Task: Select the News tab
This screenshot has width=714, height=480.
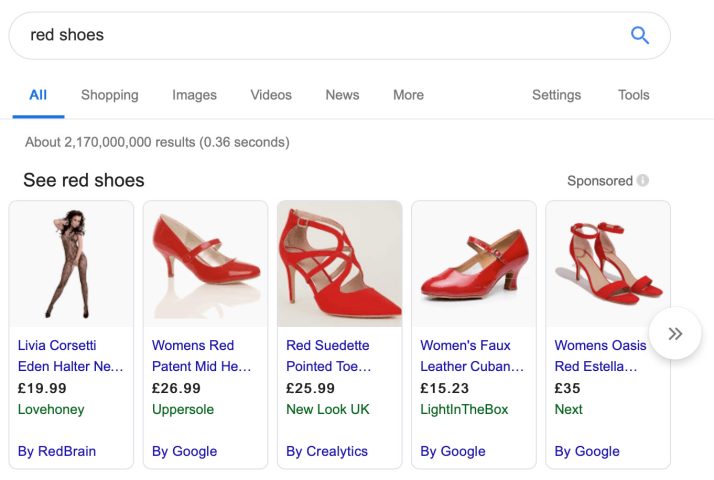Action: (342, 95)
